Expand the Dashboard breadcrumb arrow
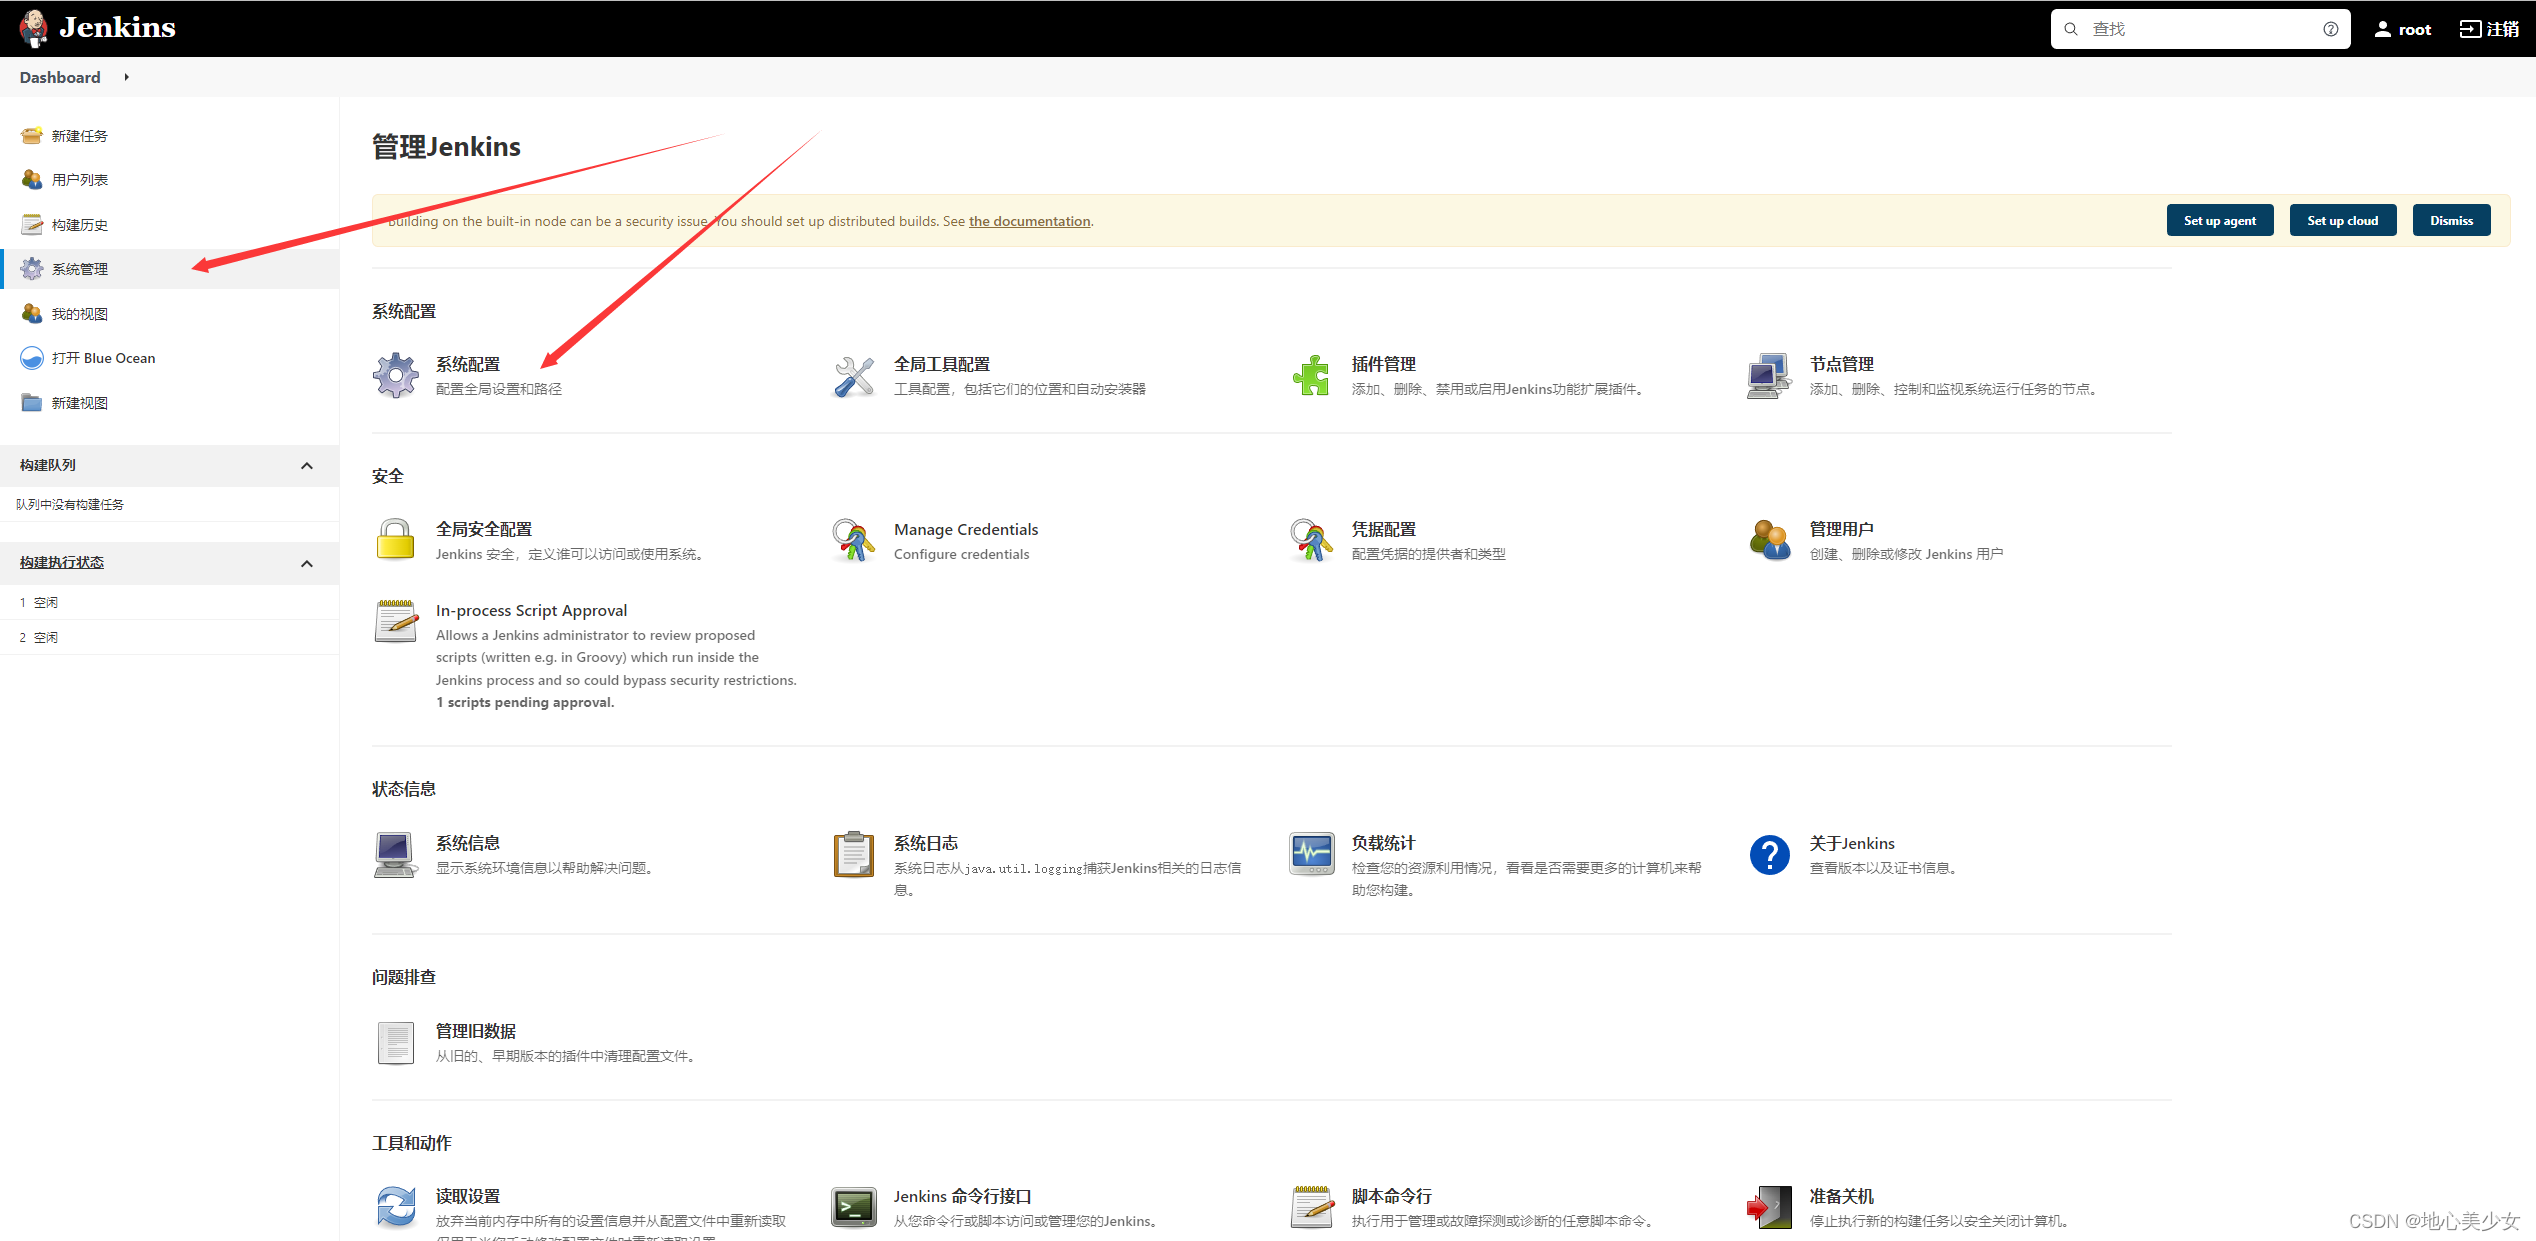 (127, 77)
